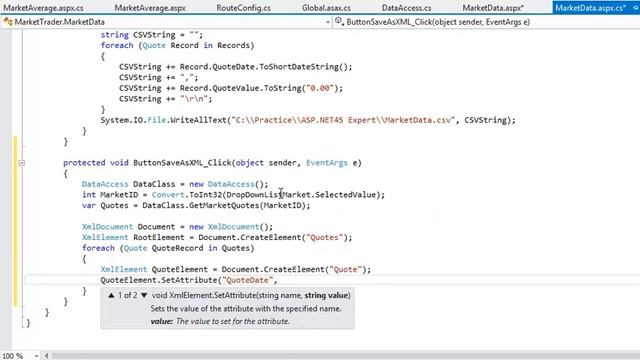640x360 pixels.
Task: Click the "QuoteDate" string in SetAttribute line
Action: point(248,280)
